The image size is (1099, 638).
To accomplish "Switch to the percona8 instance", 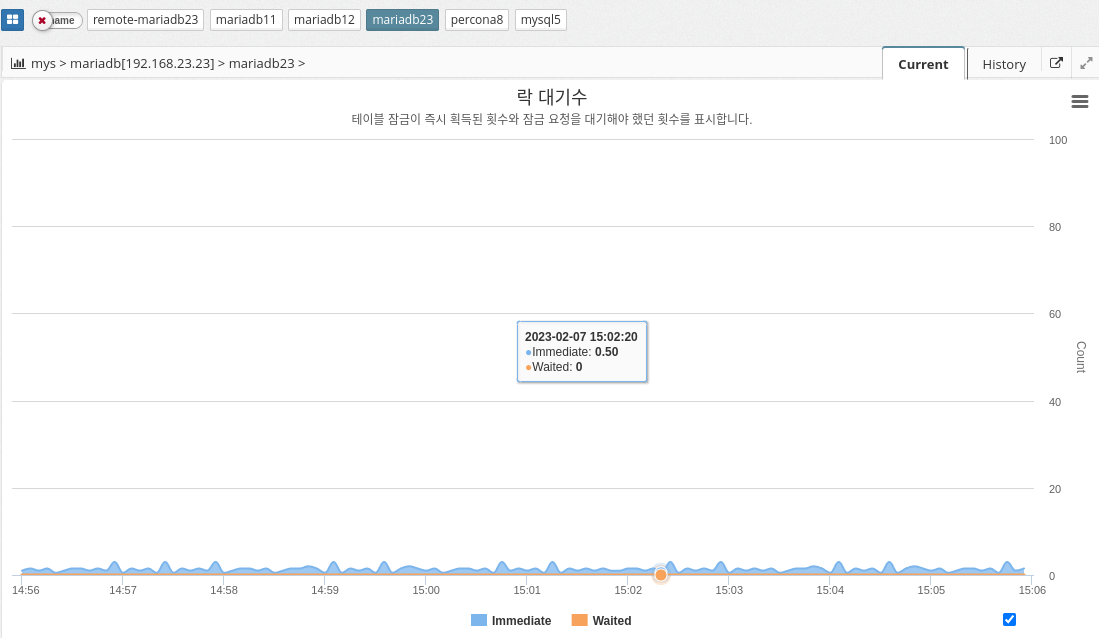I will click(x=477, y=20).
